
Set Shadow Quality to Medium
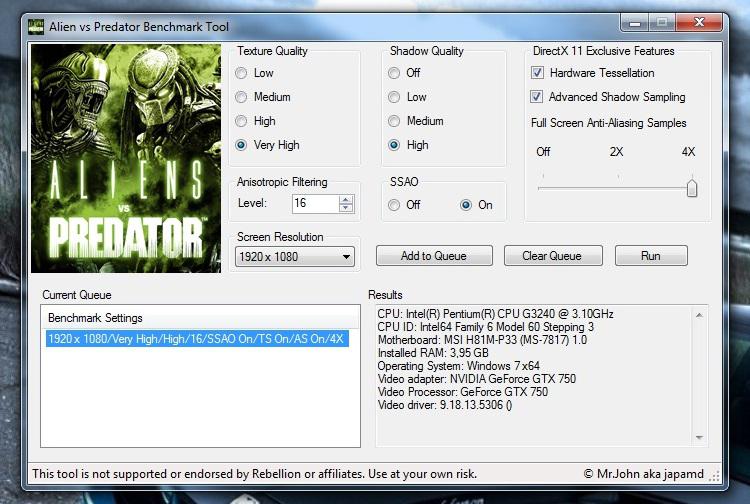[x=394, y=121]
